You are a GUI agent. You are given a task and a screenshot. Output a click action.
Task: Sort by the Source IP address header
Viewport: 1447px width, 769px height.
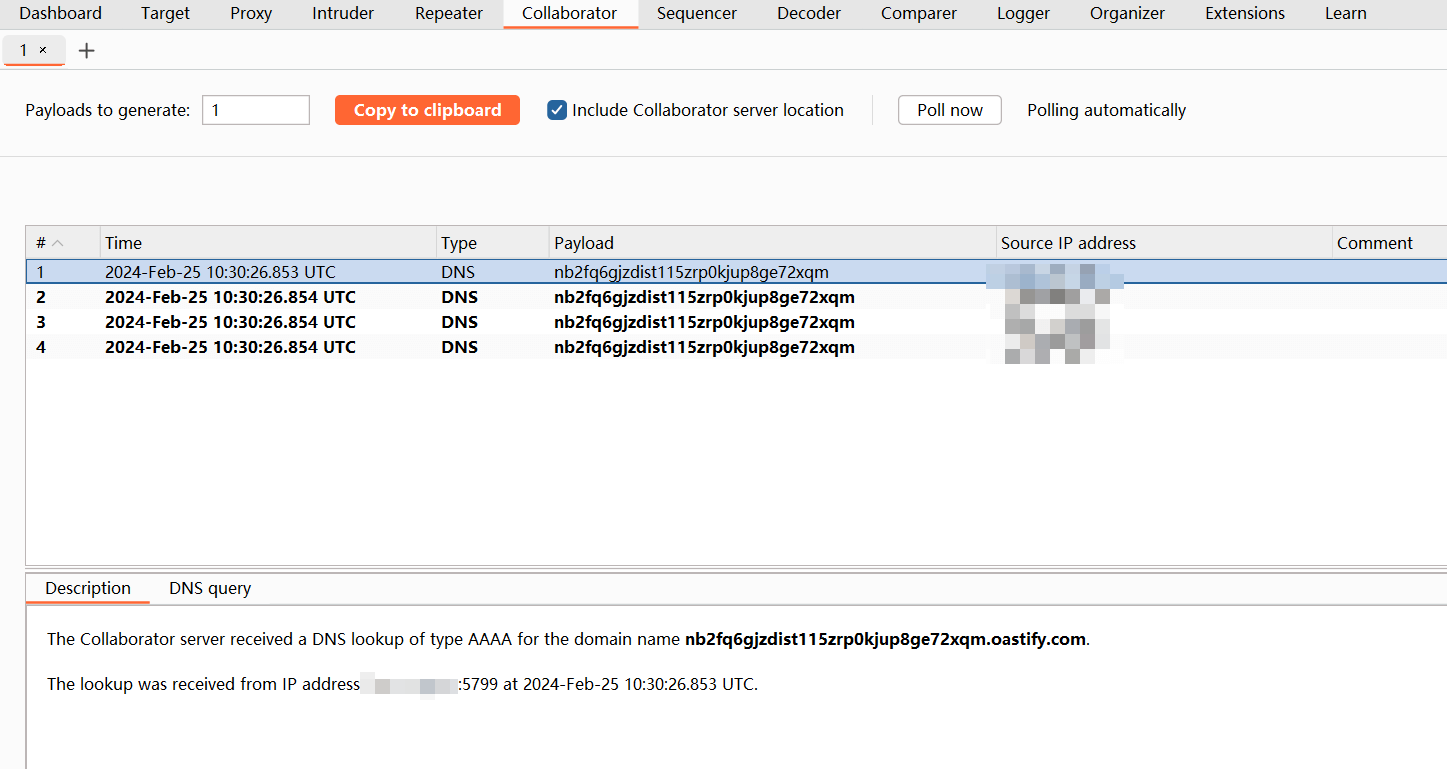(1164, 243)
